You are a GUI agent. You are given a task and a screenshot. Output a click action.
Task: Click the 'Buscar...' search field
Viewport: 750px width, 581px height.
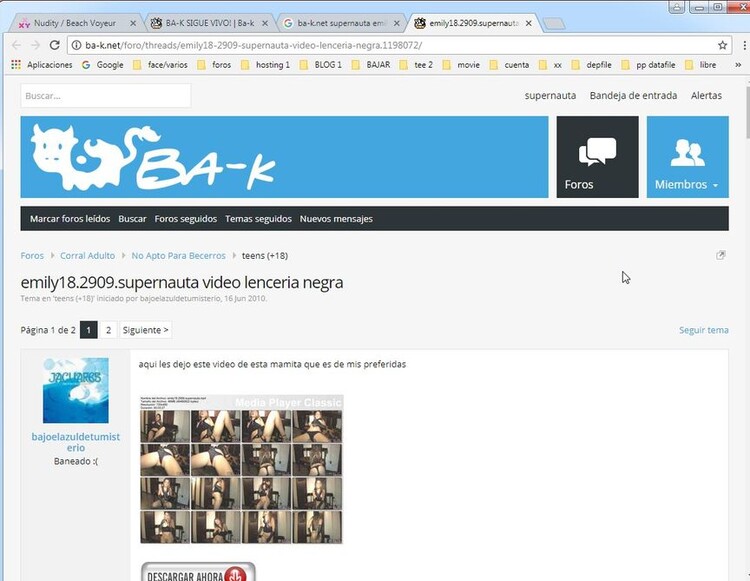[x=105, y=96]
